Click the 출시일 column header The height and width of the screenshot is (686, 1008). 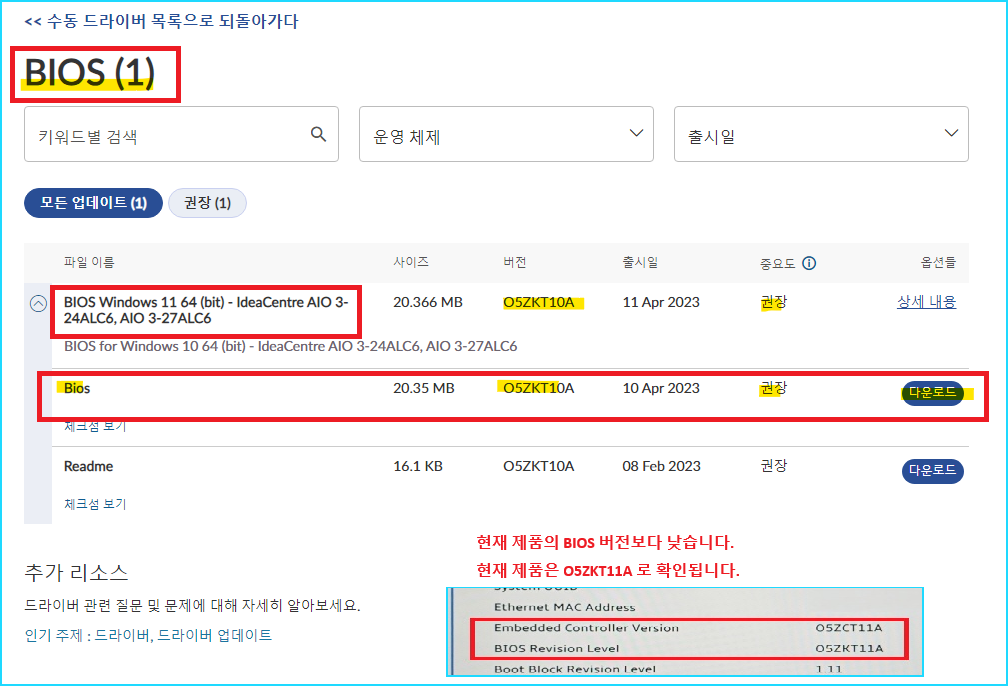pos(640,262)
